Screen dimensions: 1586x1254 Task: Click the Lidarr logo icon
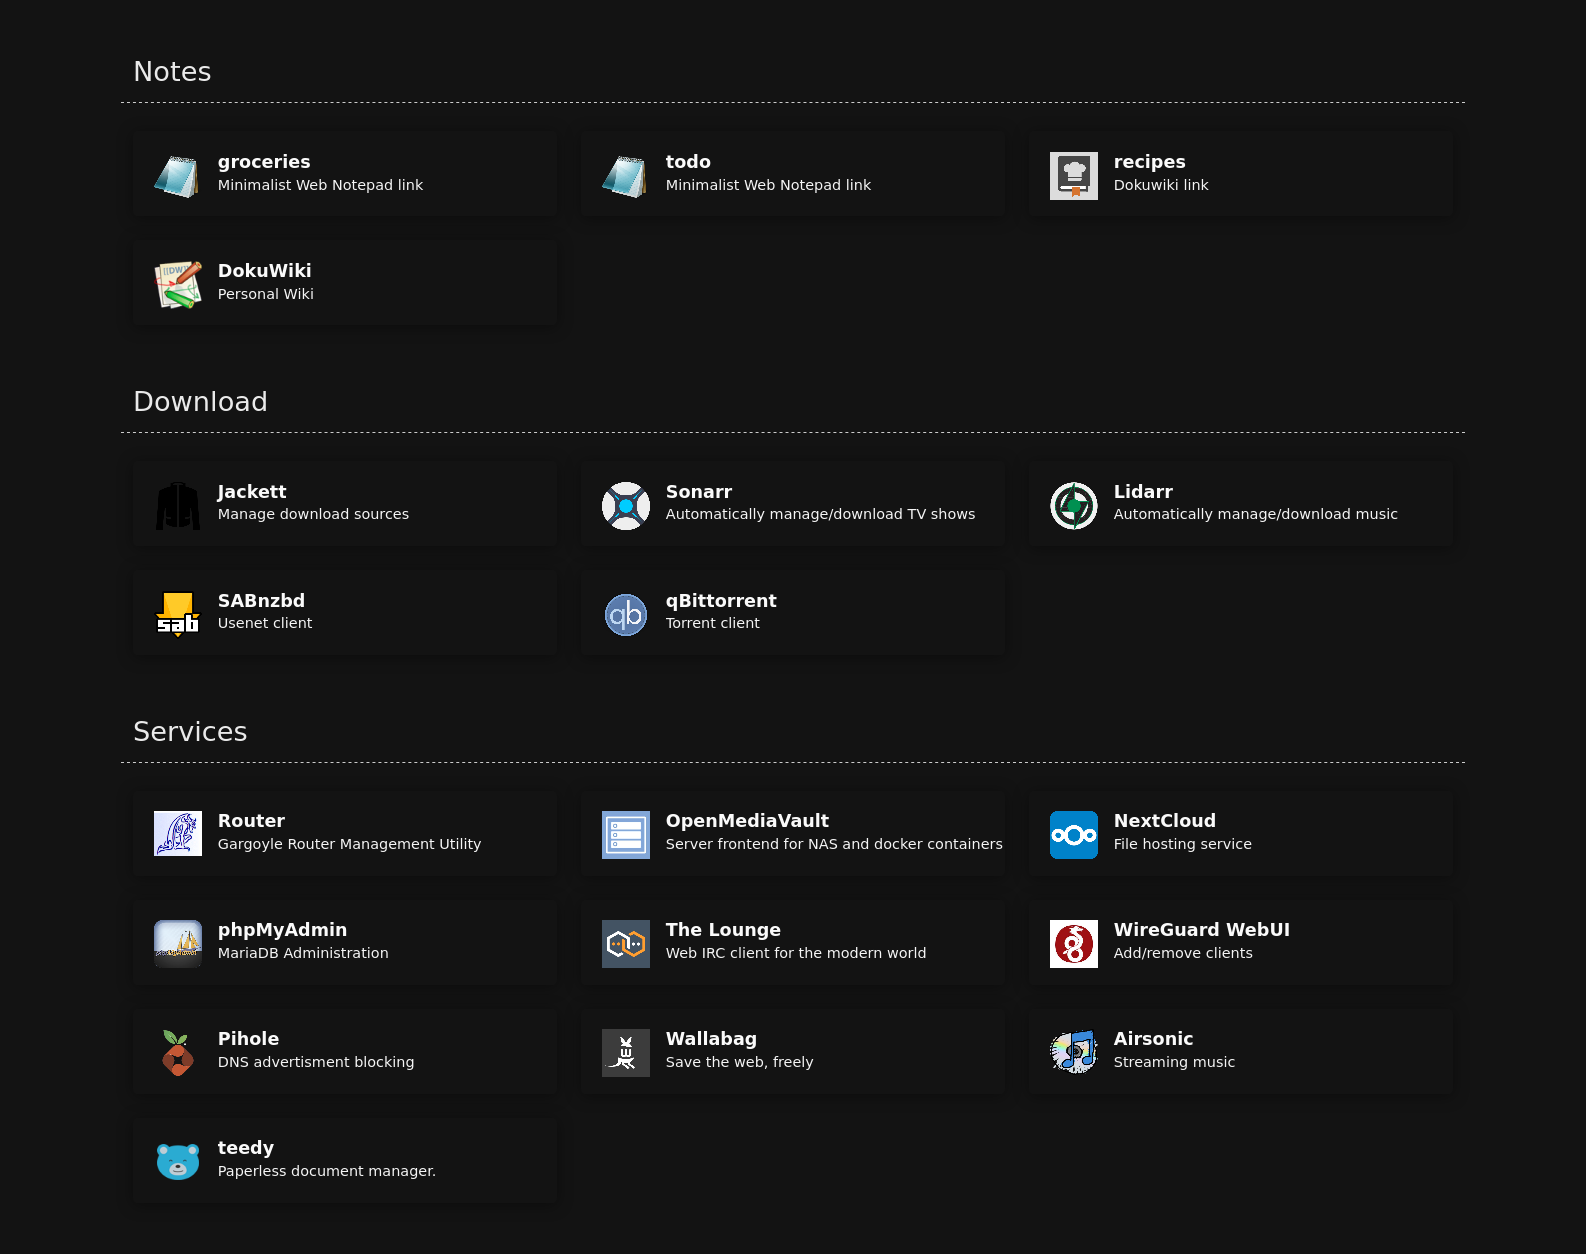(x=1074, y=506)
